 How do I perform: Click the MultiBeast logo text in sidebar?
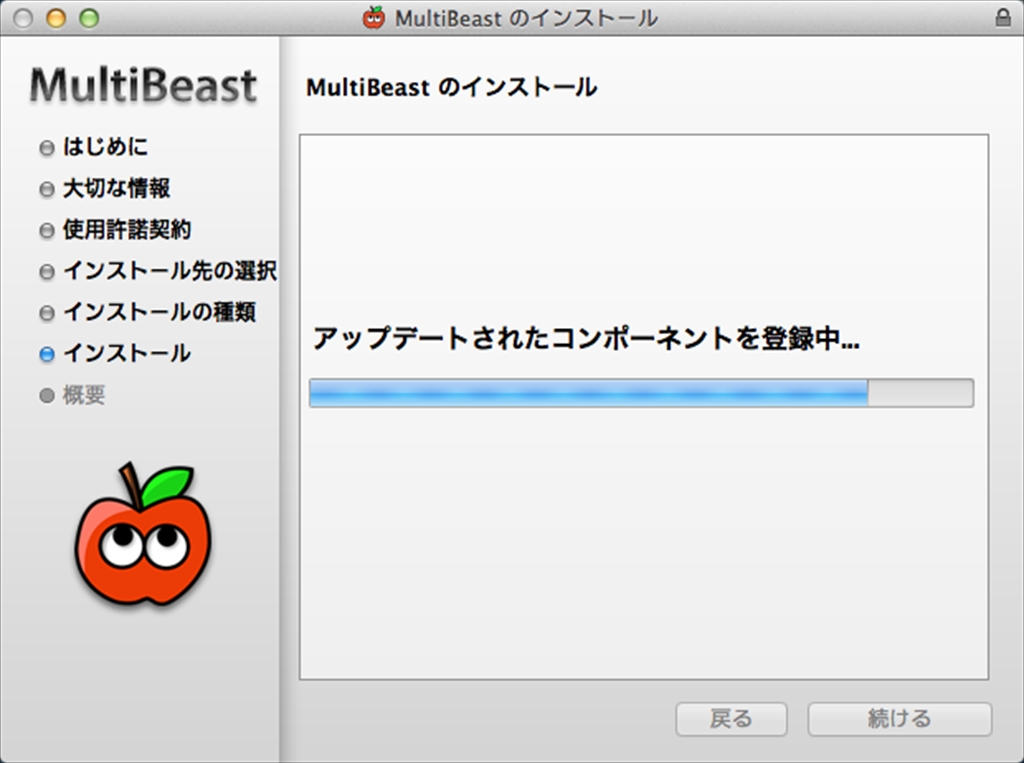point(143,86)
